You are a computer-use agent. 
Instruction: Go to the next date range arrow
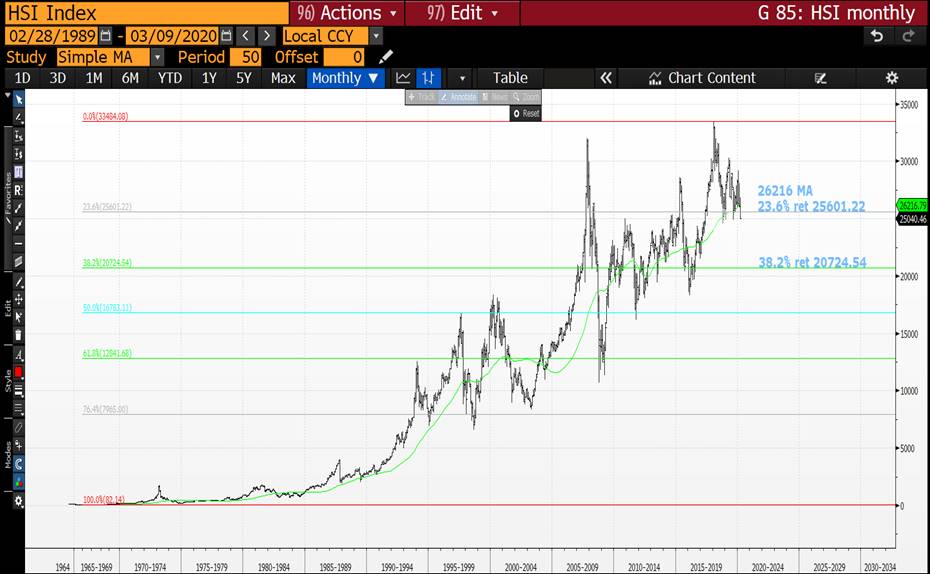[267, 36]
